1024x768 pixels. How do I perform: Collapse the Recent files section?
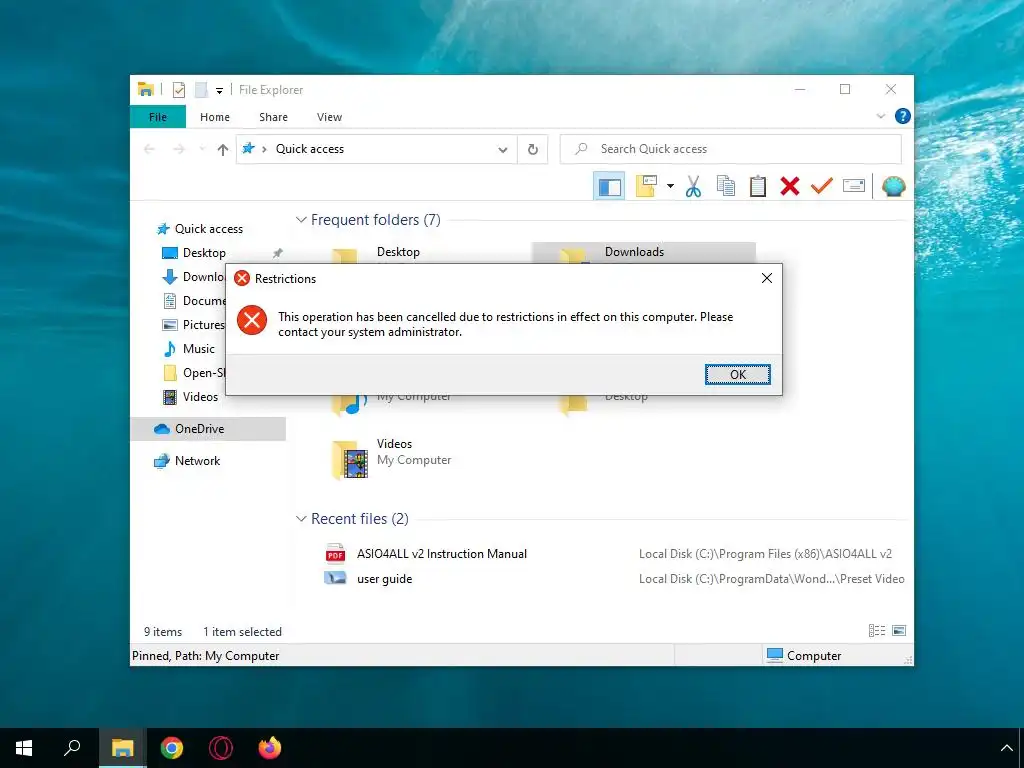click(x=301, y=519)
